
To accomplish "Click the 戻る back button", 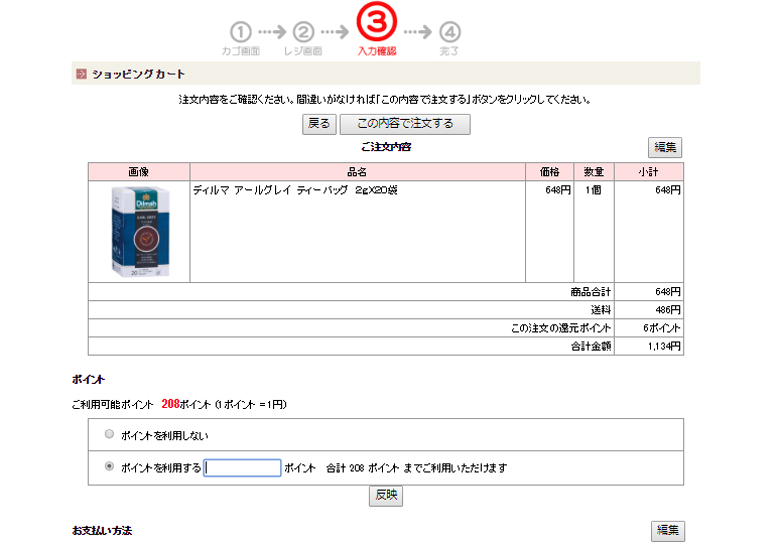I will pos(319,124).
